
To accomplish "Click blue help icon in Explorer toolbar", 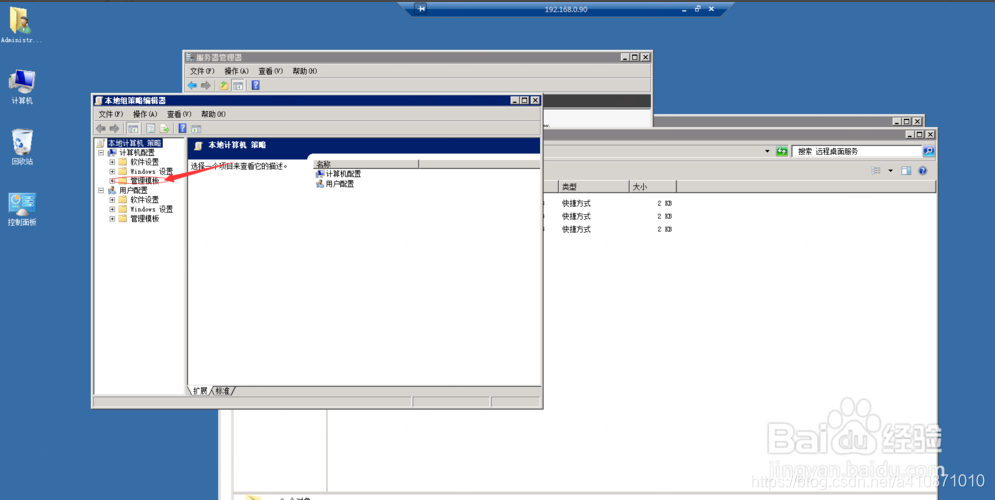I will point(923,171).
